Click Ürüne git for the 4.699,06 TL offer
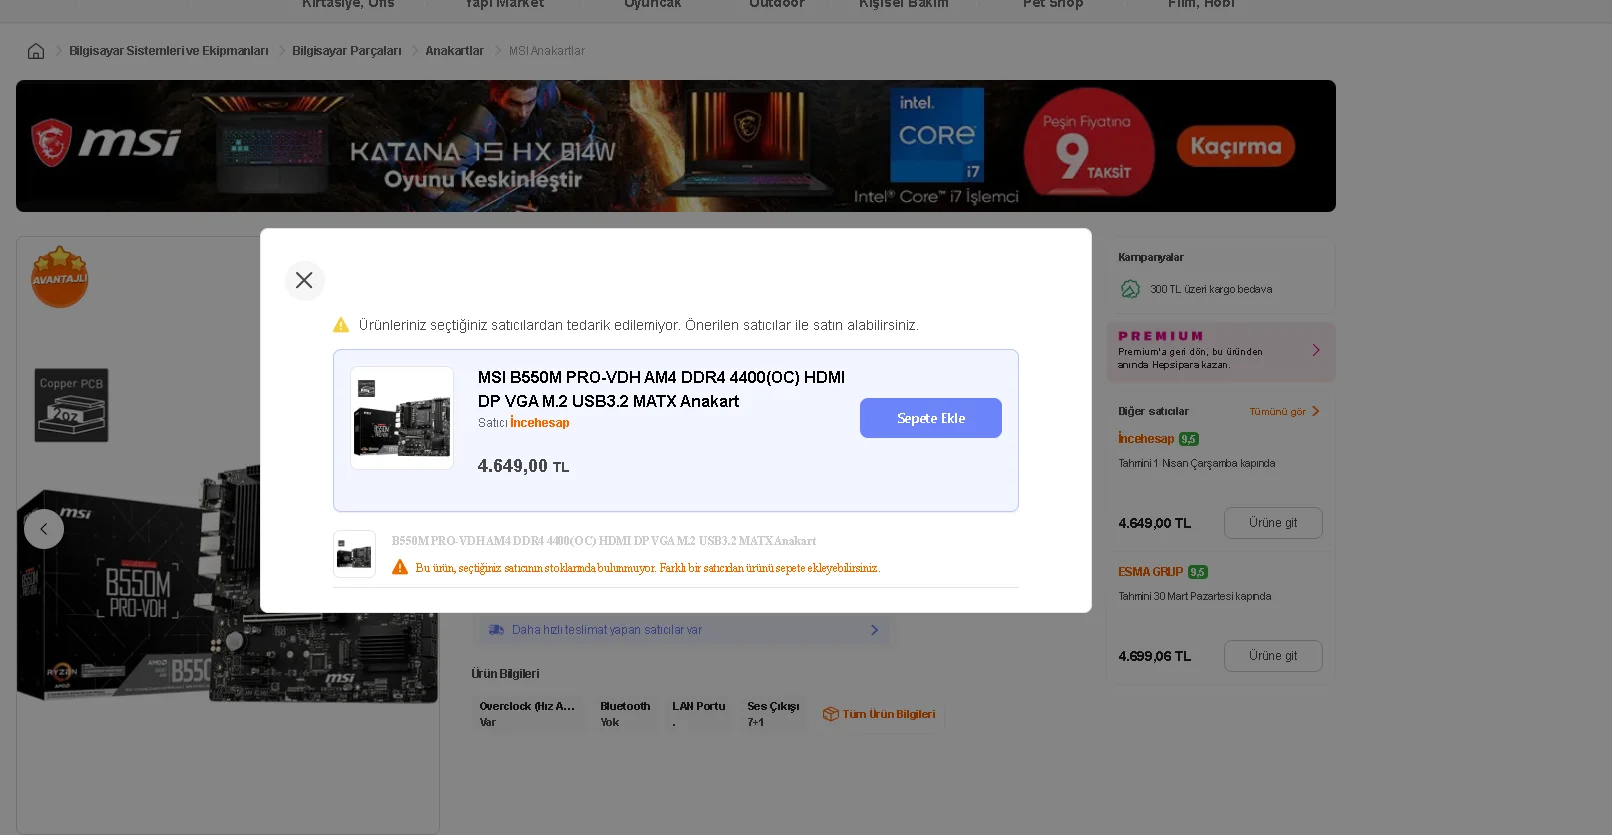This screenshot has height=835, width=1612. pyautogui.click(x=1273, y=656)
